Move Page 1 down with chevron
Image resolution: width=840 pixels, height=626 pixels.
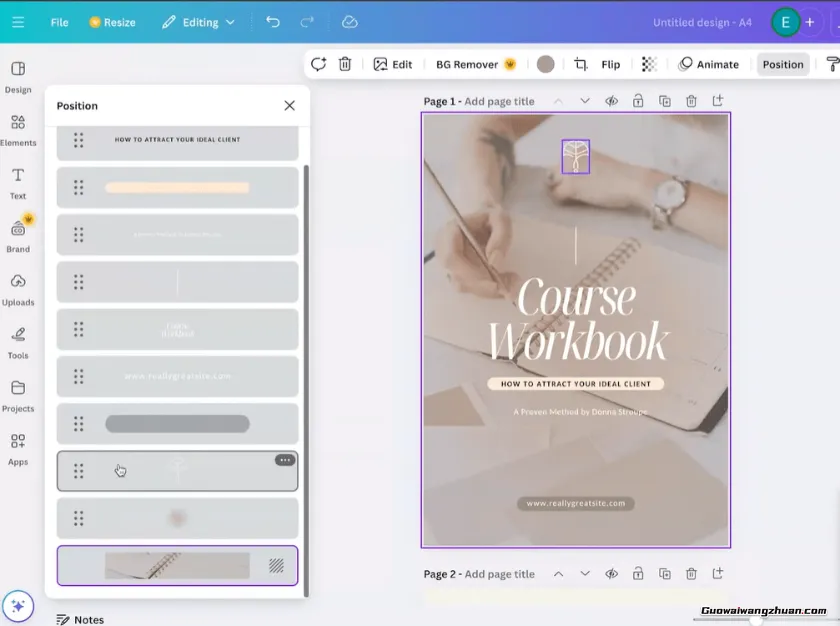click(585, 101)
